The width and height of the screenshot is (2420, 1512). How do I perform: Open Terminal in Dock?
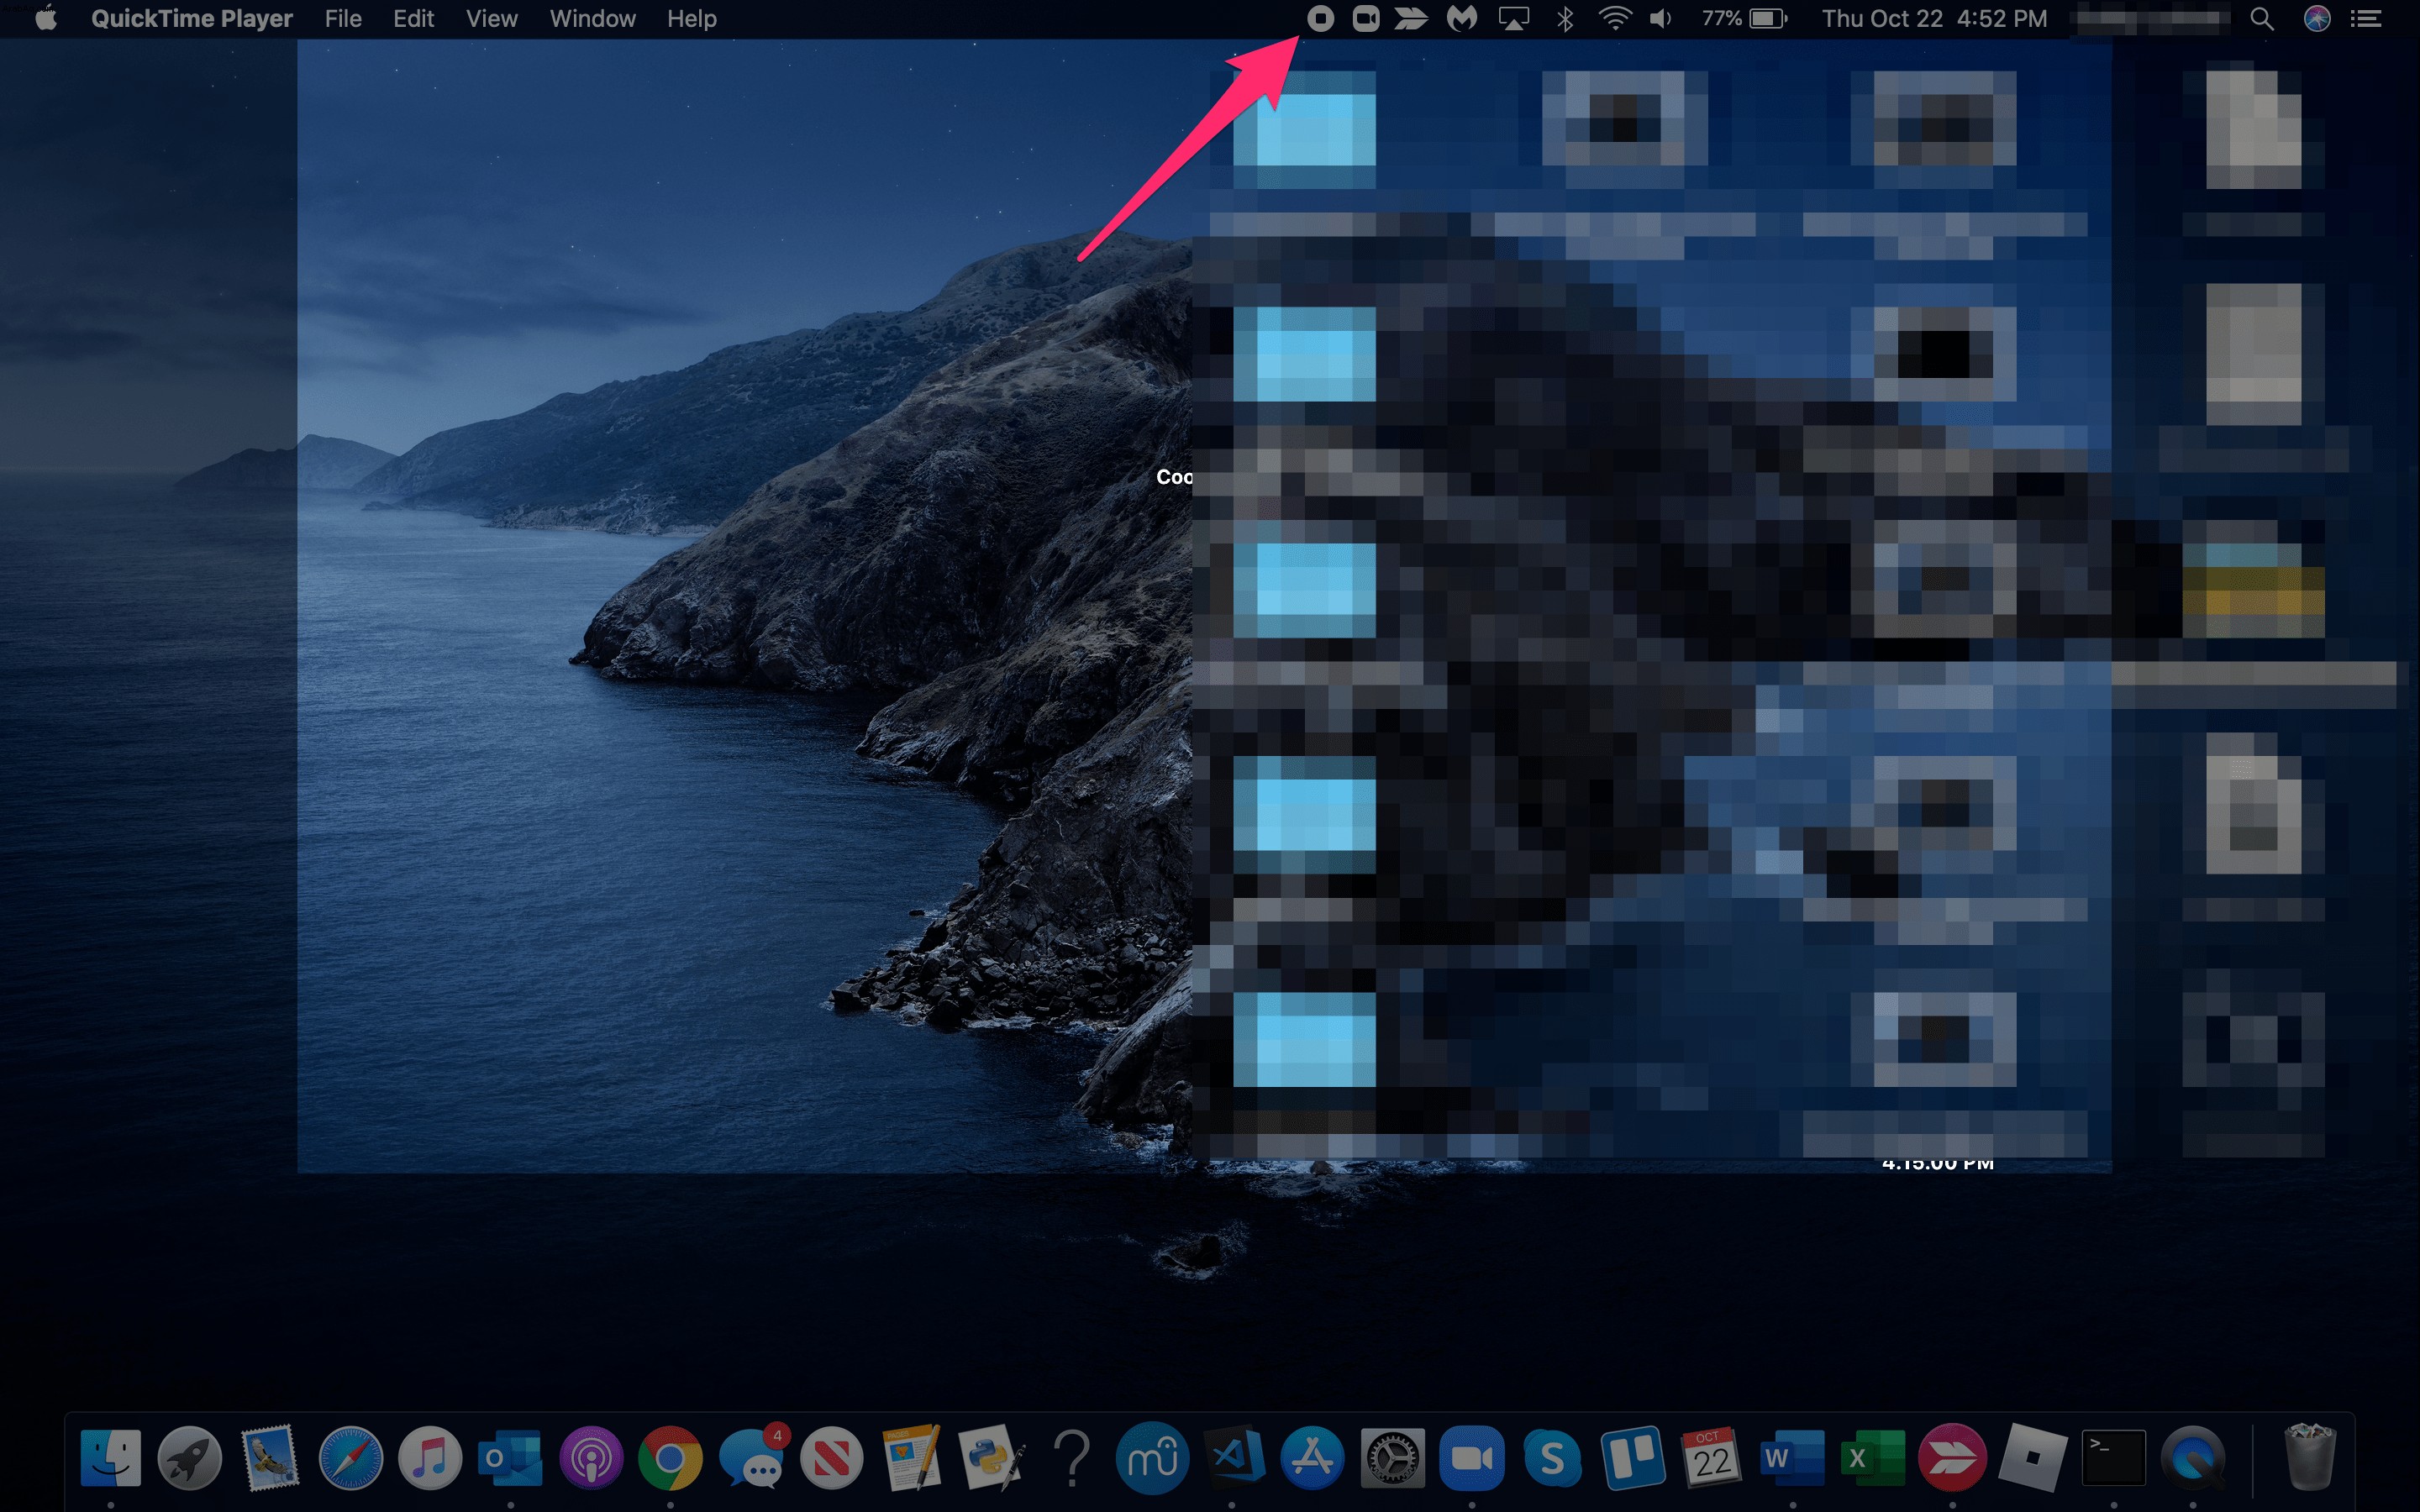coord(2113,1457)
